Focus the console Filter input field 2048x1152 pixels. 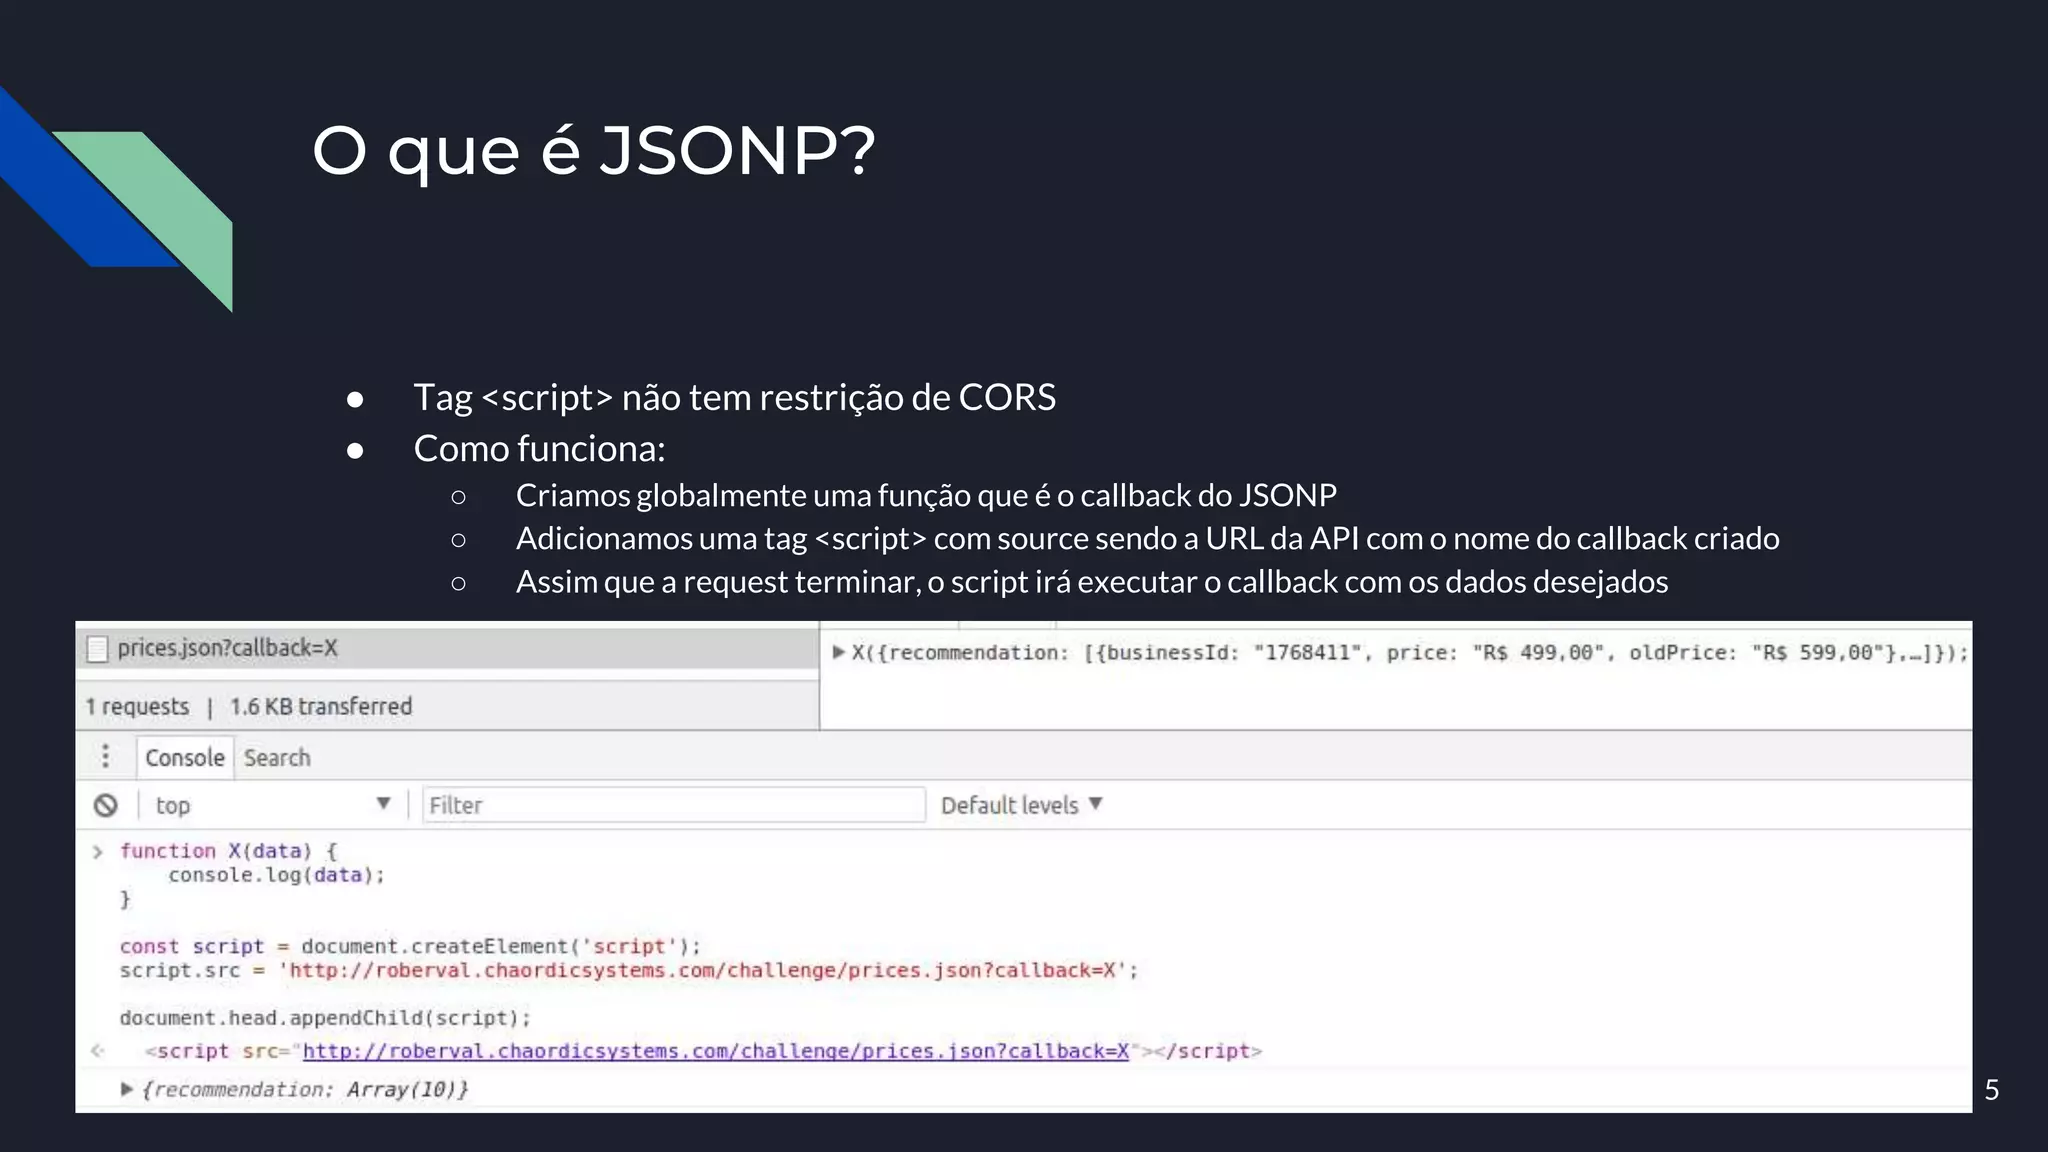tap(673, 805)
